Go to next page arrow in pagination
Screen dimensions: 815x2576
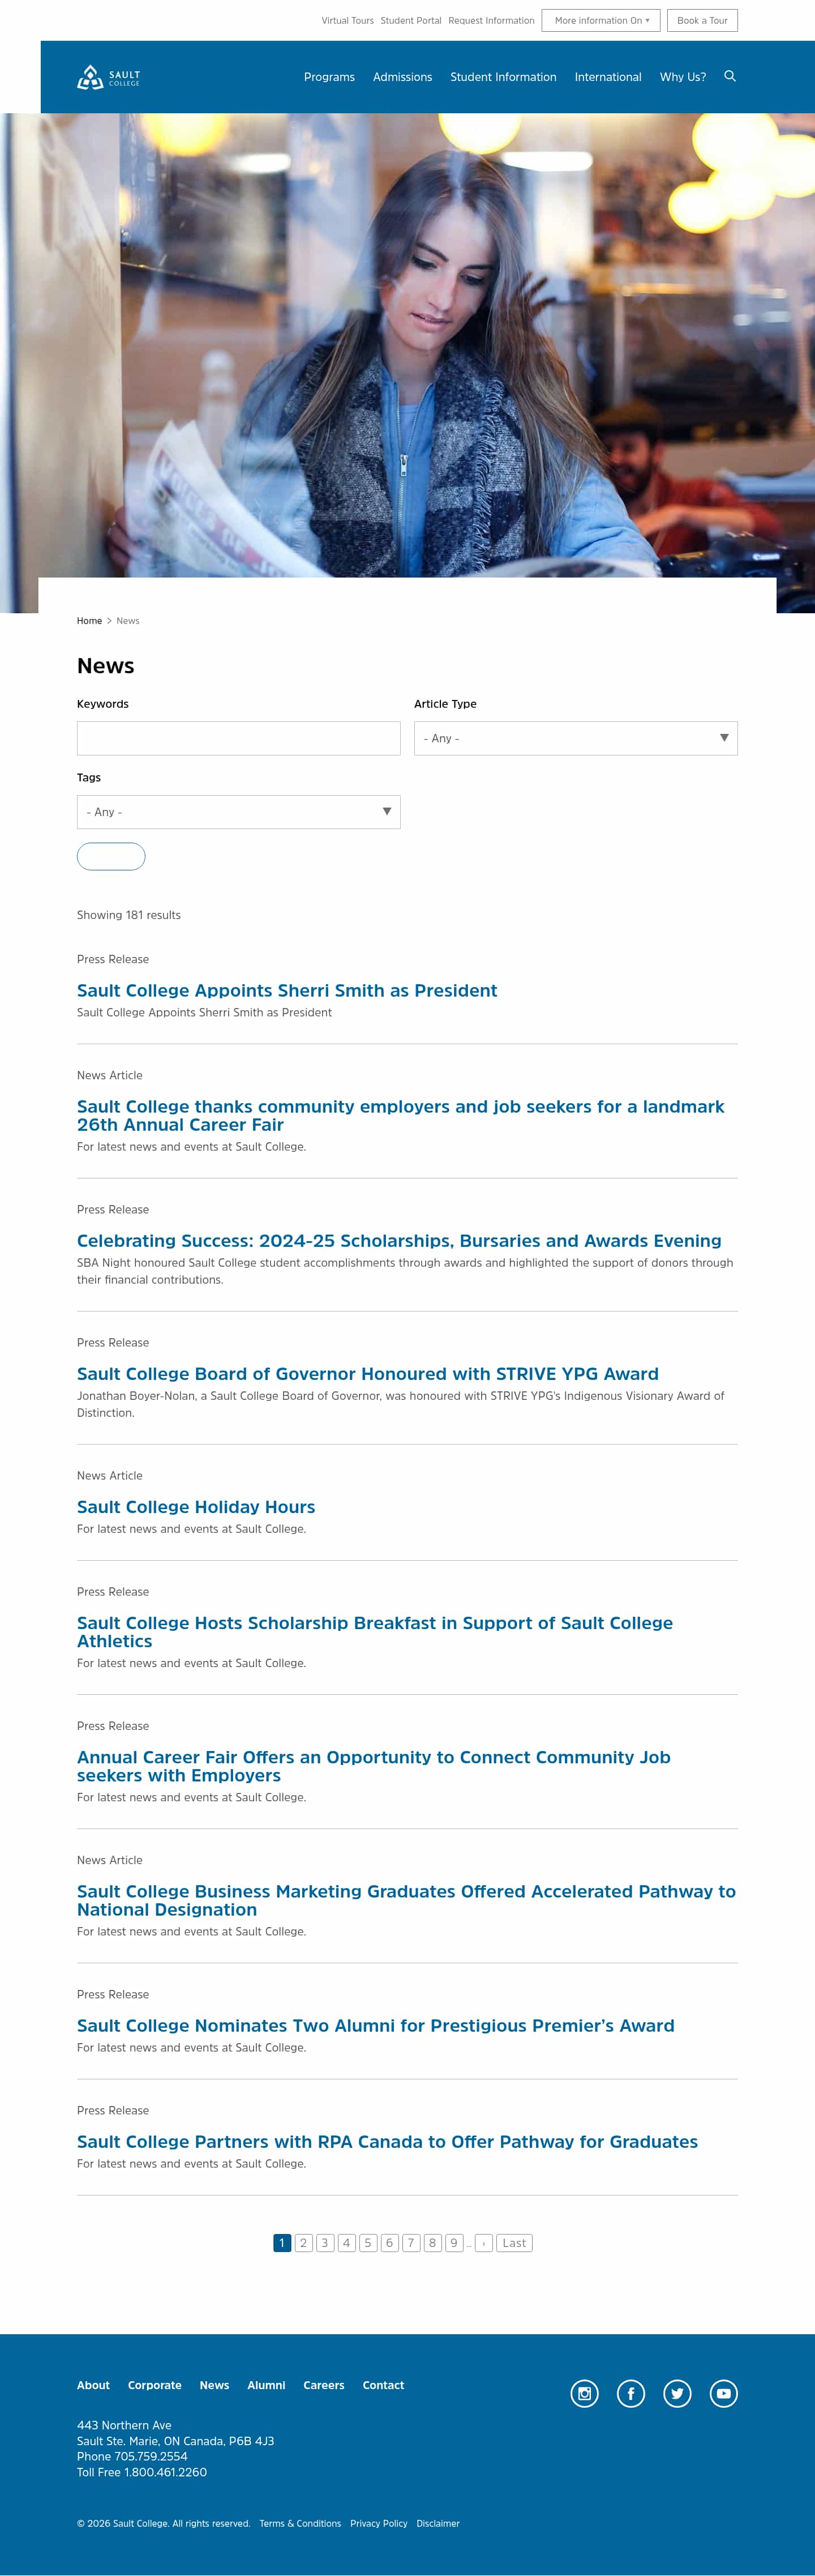pos(484,2243)
